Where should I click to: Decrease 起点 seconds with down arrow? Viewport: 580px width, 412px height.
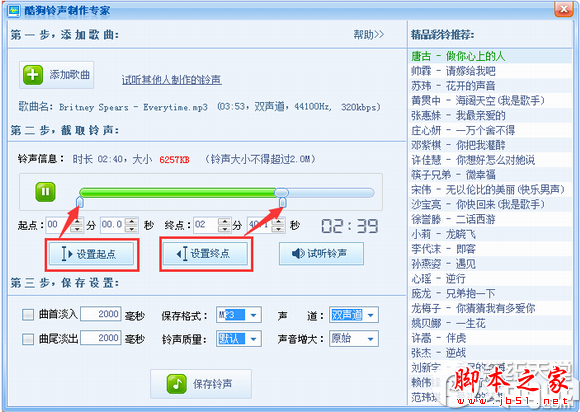pyautogui.click(x=132, y=229)
